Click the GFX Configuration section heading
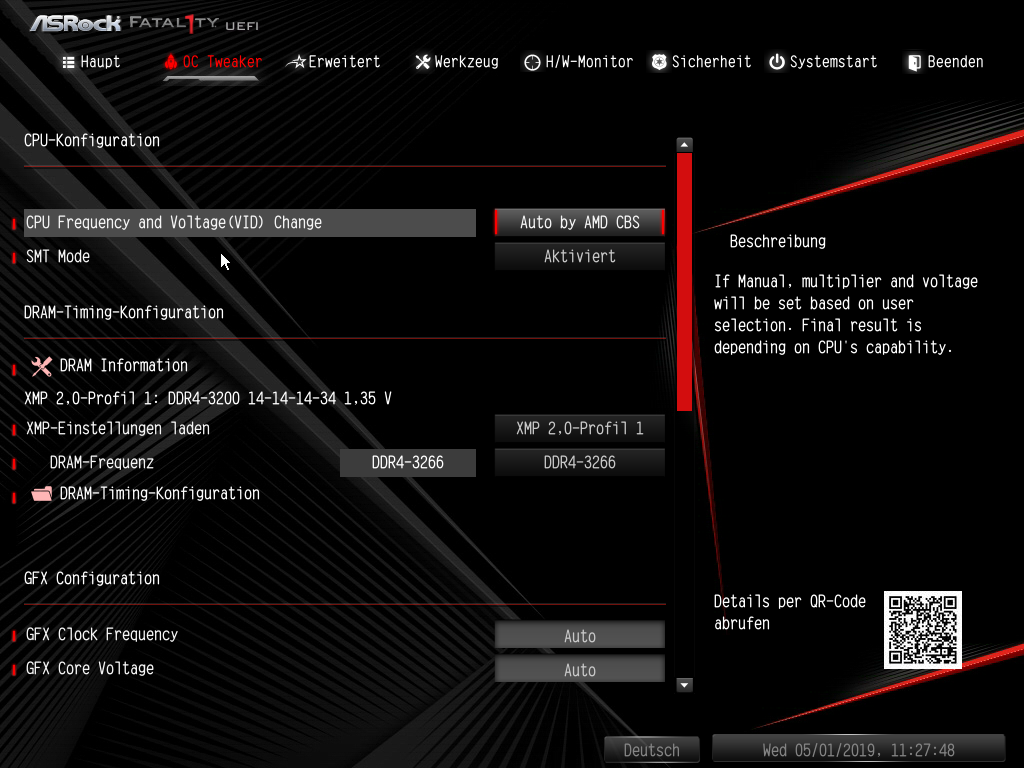 click(x=92, y=579)
